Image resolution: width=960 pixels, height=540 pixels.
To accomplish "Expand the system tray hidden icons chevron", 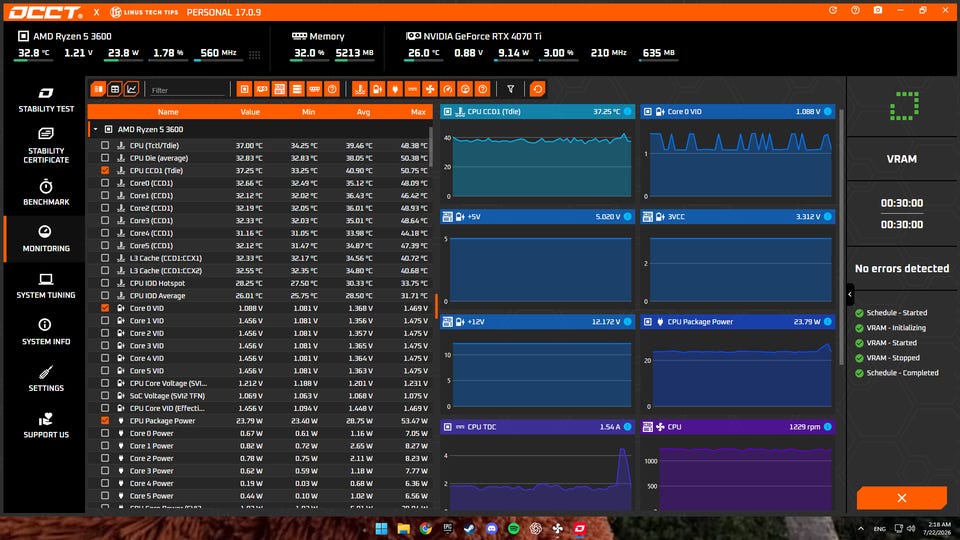I will [x=861, y=528].
